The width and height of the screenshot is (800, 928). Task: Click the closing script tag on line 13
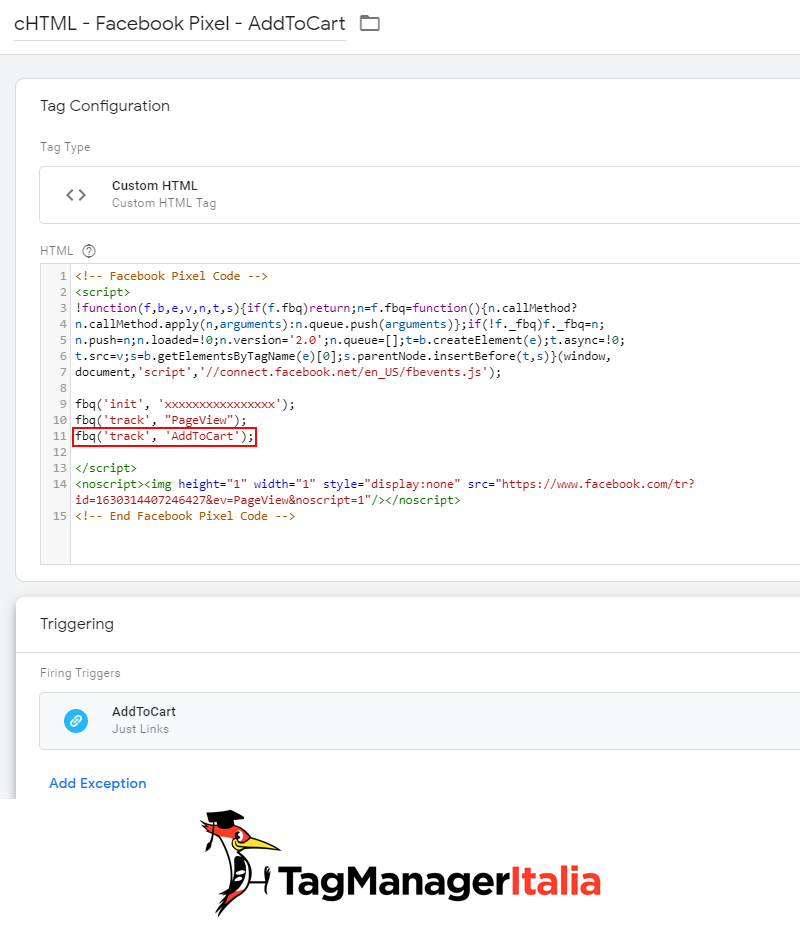click(106, 468)
